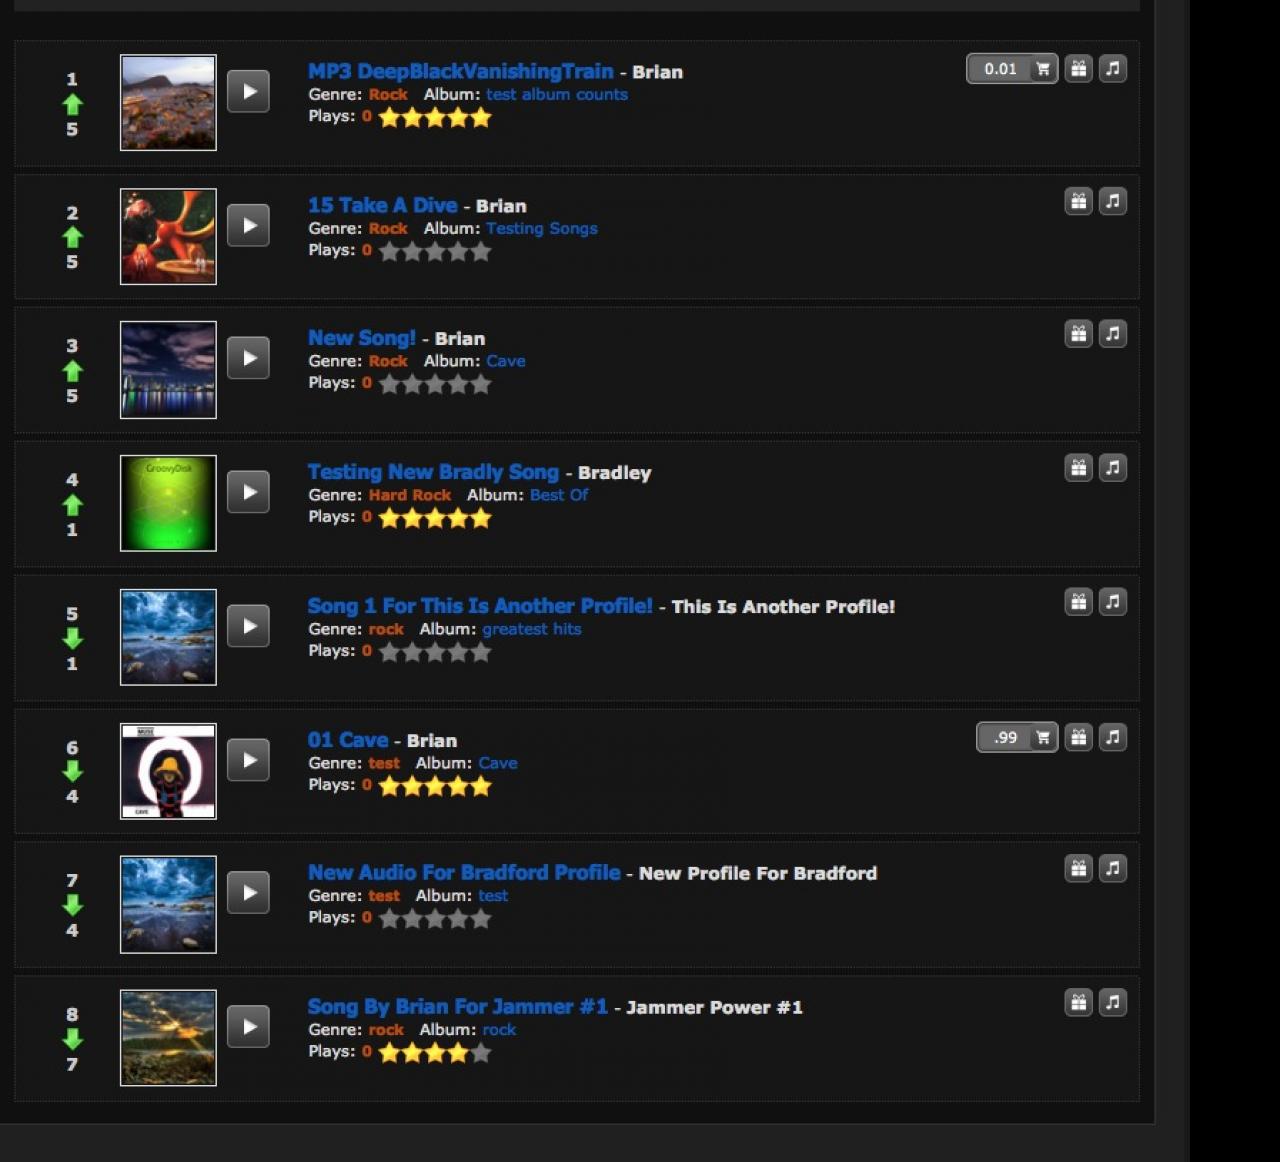Open the 'Best Of' album link
This screenshot has width=1280, height=1162.
coord(559,496)
